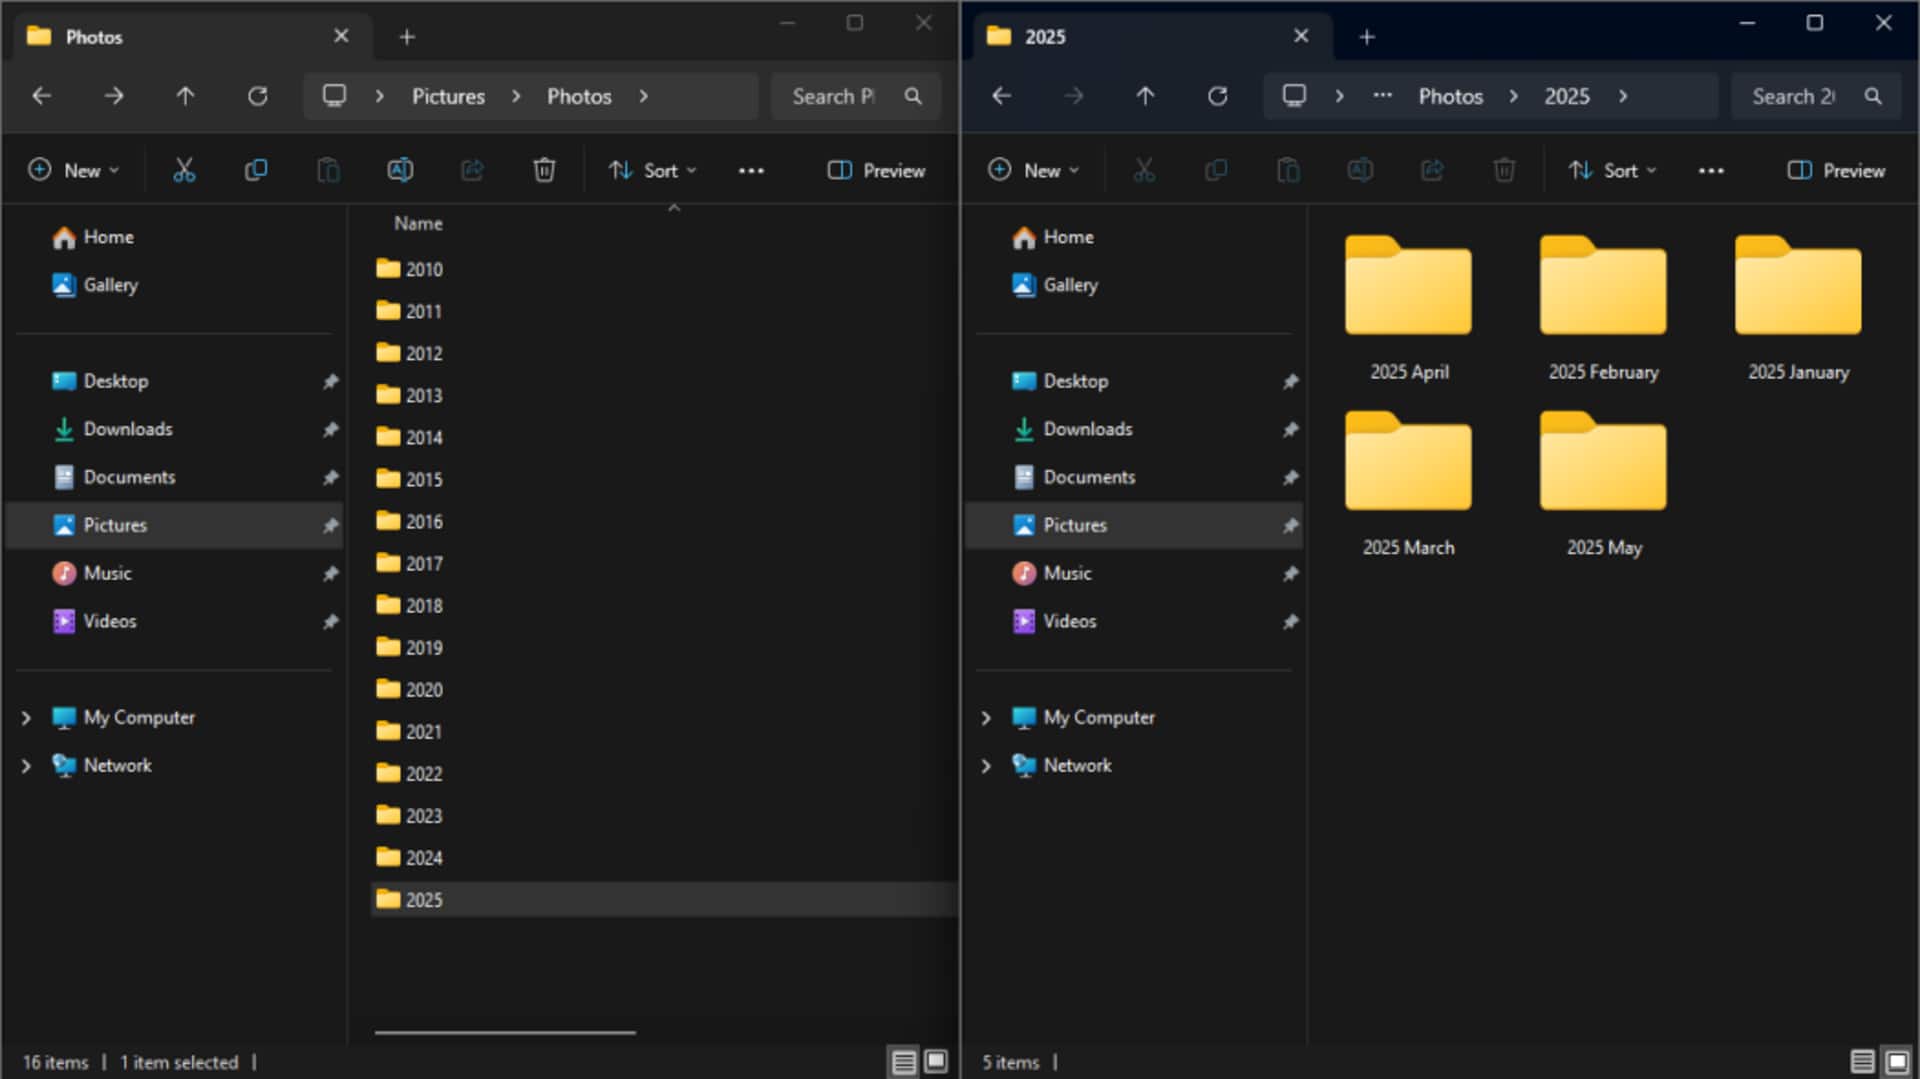Click Delete trash icon in Photos window
Viewport: 1920px width, 1079px height.
coord(544,170)
